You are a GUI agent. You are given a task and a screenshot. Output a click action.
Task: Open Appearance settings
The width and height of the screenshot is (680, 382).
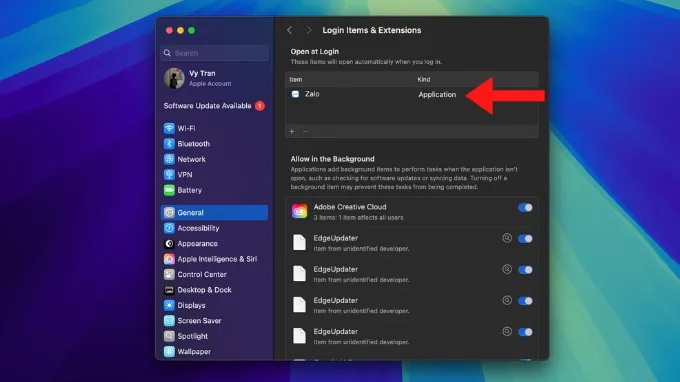click(x=215, y=244)
